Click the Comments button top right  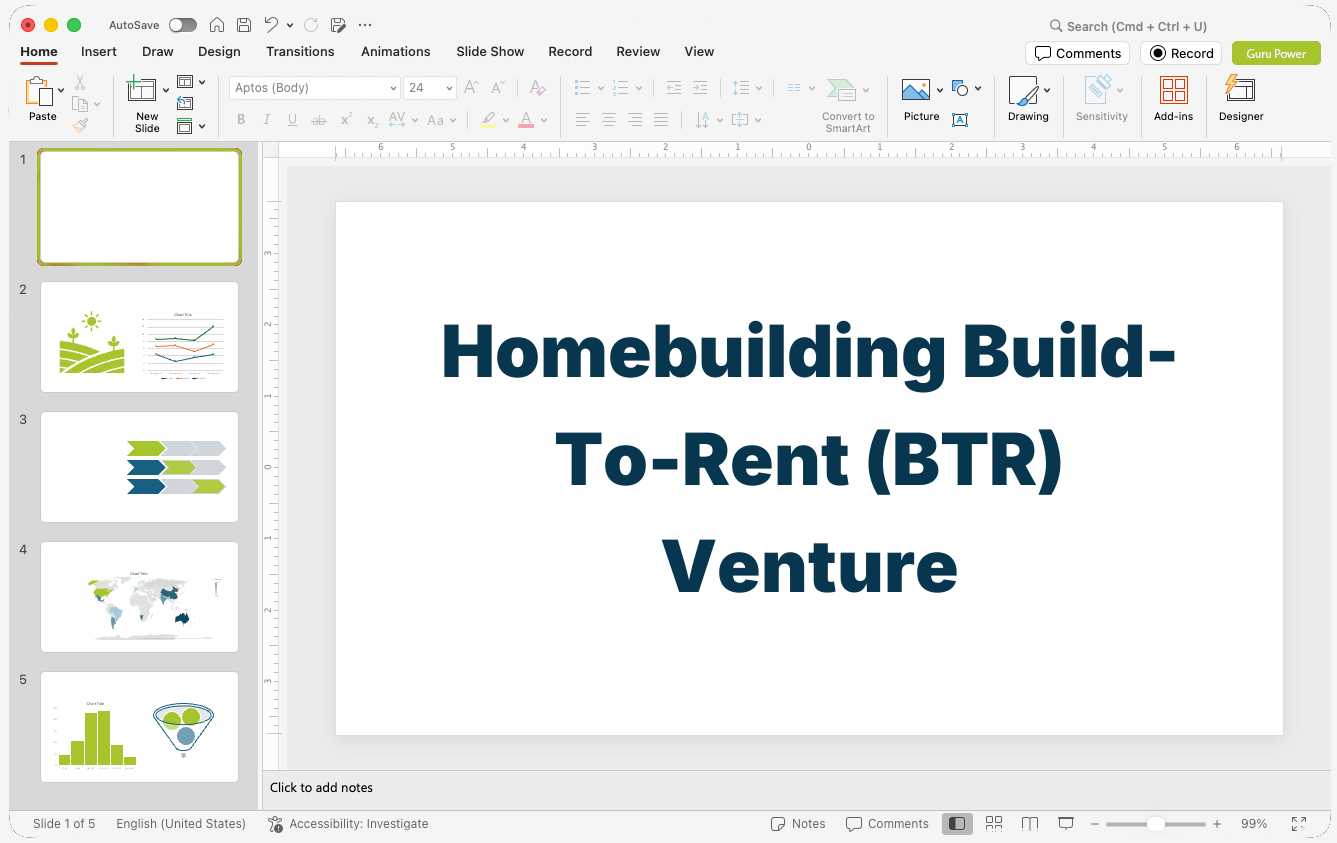[1077, 53]
